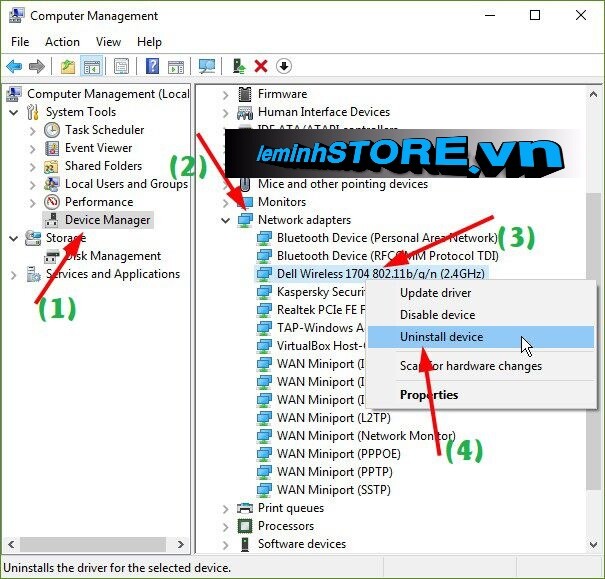Open the File menu
The width and height of the screenshot is (605, 579).
(x=20, y=42)
